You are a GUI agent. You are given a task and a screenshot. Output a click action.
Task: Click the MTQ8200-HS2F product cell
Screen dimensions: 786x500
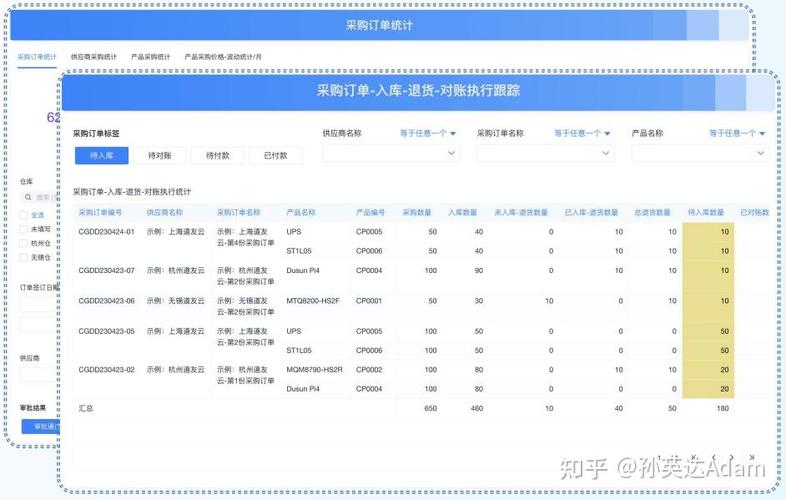(313, 301)
